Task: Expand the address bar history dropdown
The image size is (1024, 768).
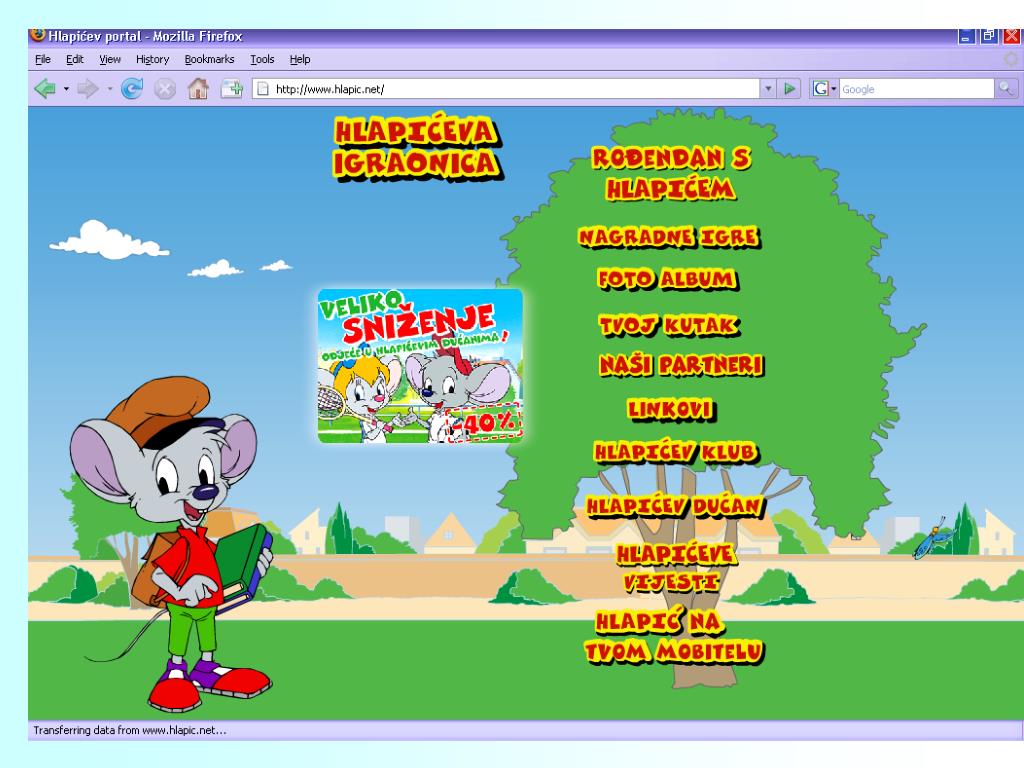Action: click(768, 89)
